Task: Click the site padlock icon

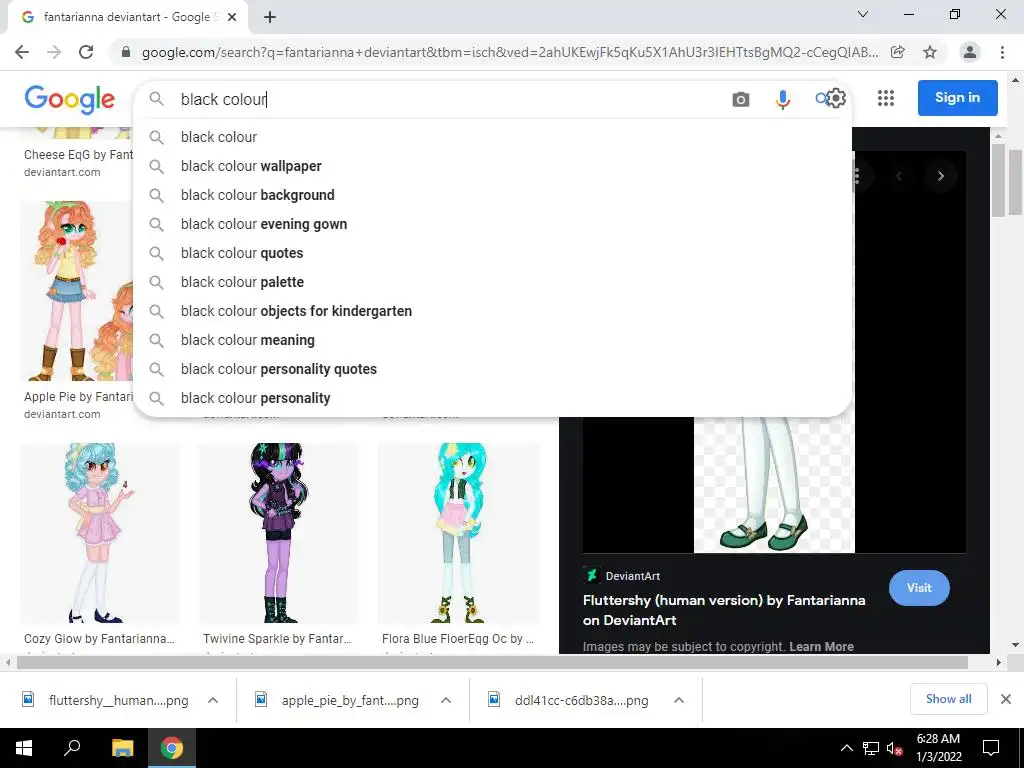Action: (126, 52)
